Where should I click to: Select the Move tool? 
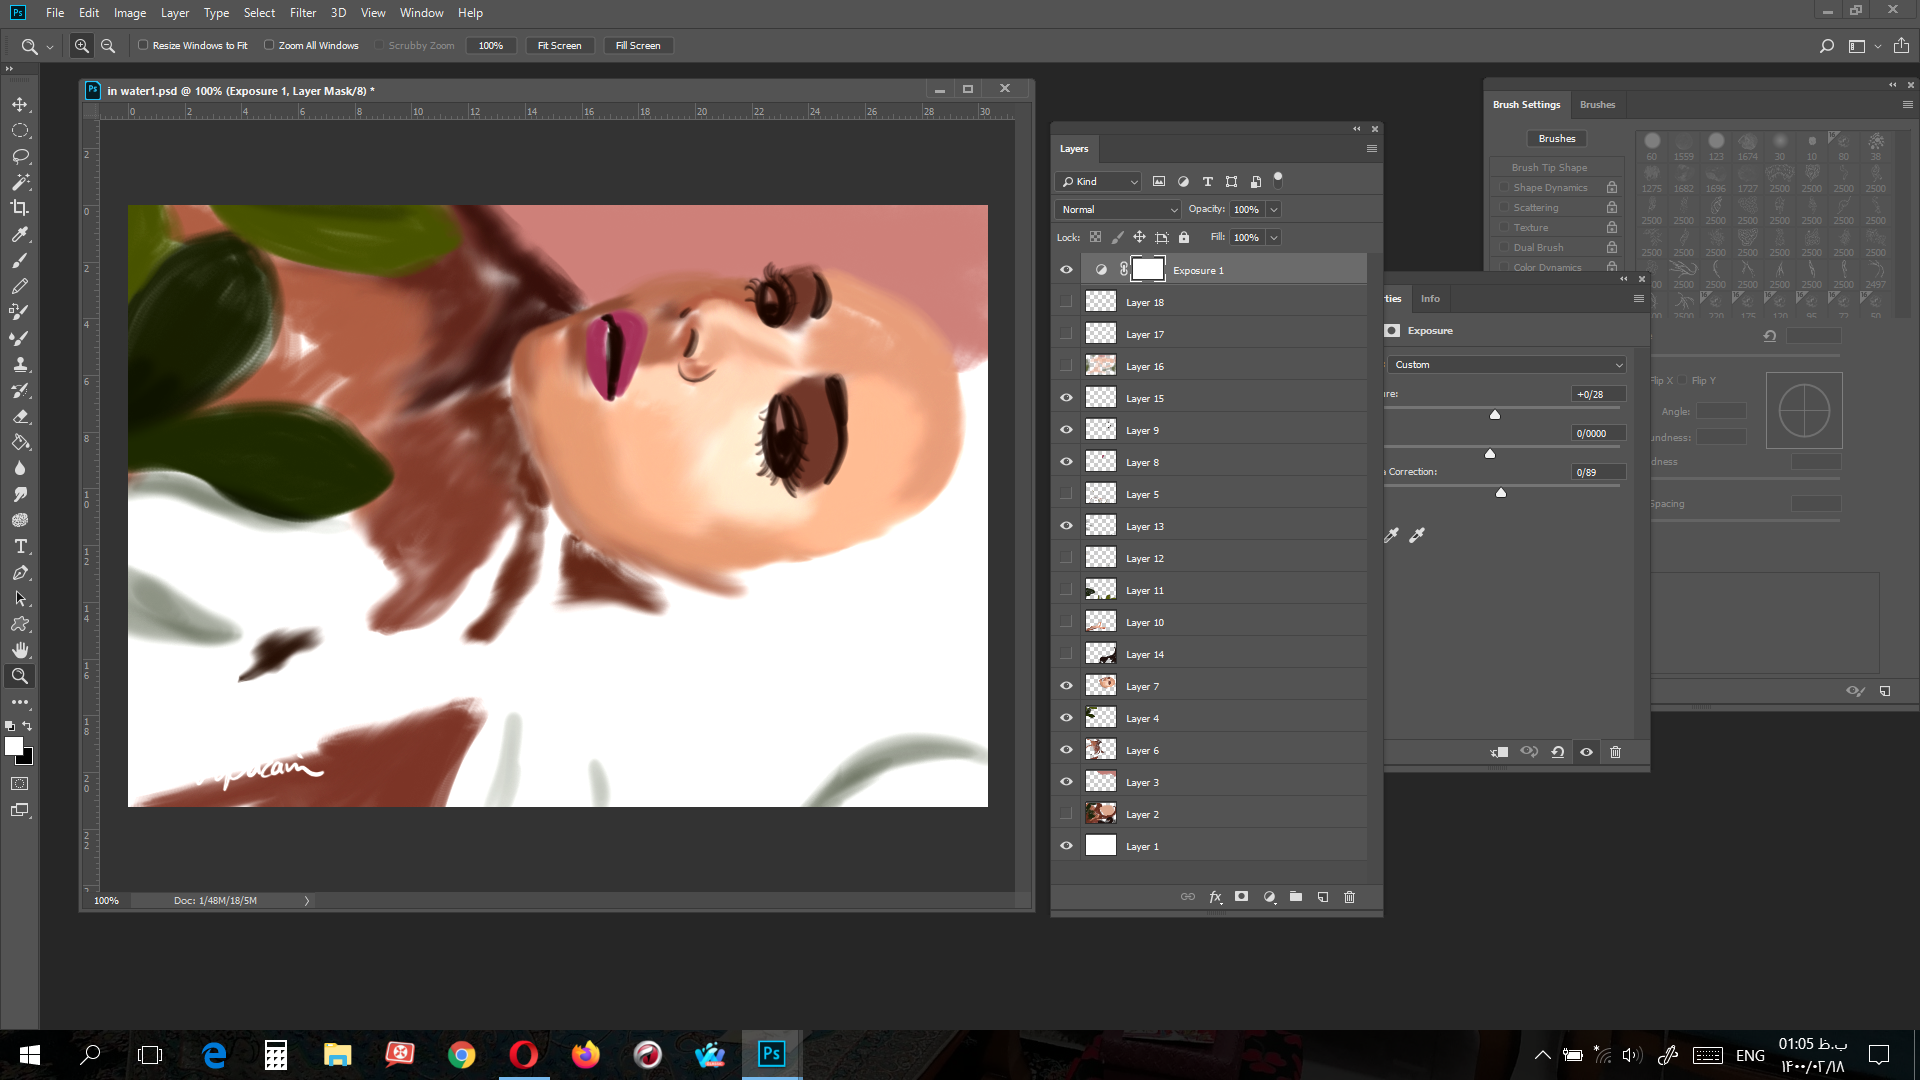click(x=20, y=105)
